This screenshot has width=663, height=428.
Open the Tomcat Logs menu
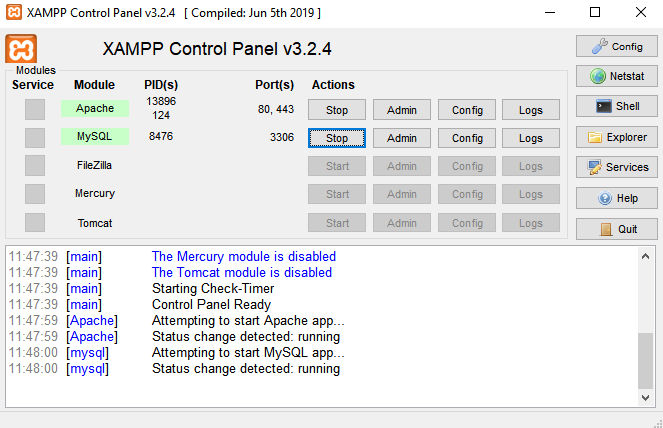click(x=531, y=222)
